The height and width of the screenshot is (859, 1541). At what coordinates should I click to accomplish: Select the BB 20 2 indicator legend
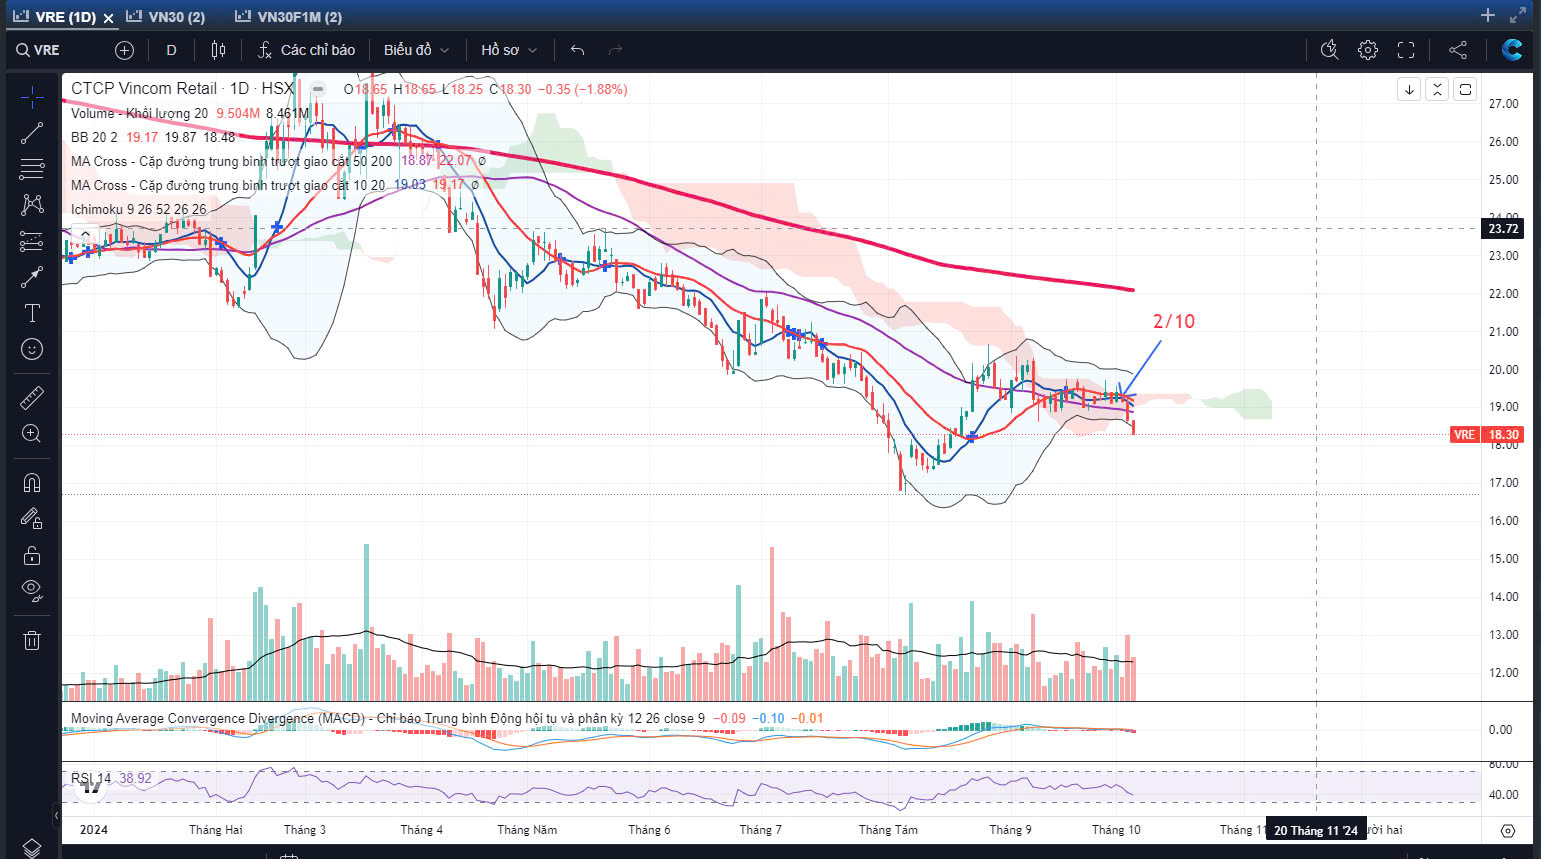94,137
